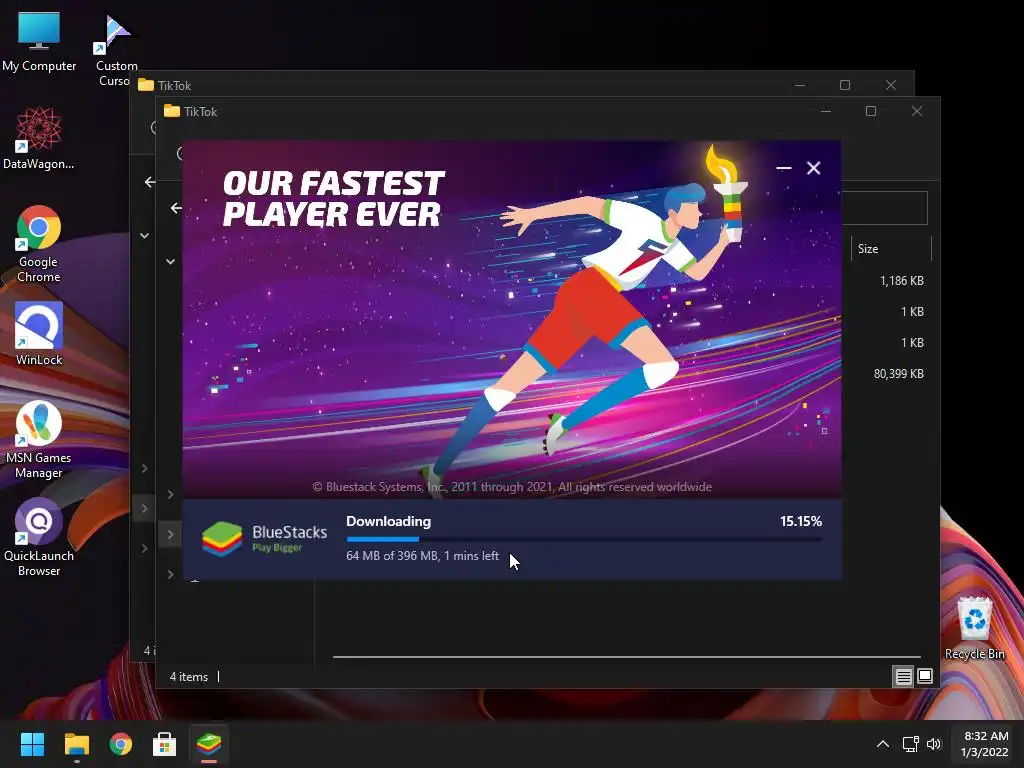Launch Google Chrome from desktop
1024x768 pixels.
(x=39, y=244)
